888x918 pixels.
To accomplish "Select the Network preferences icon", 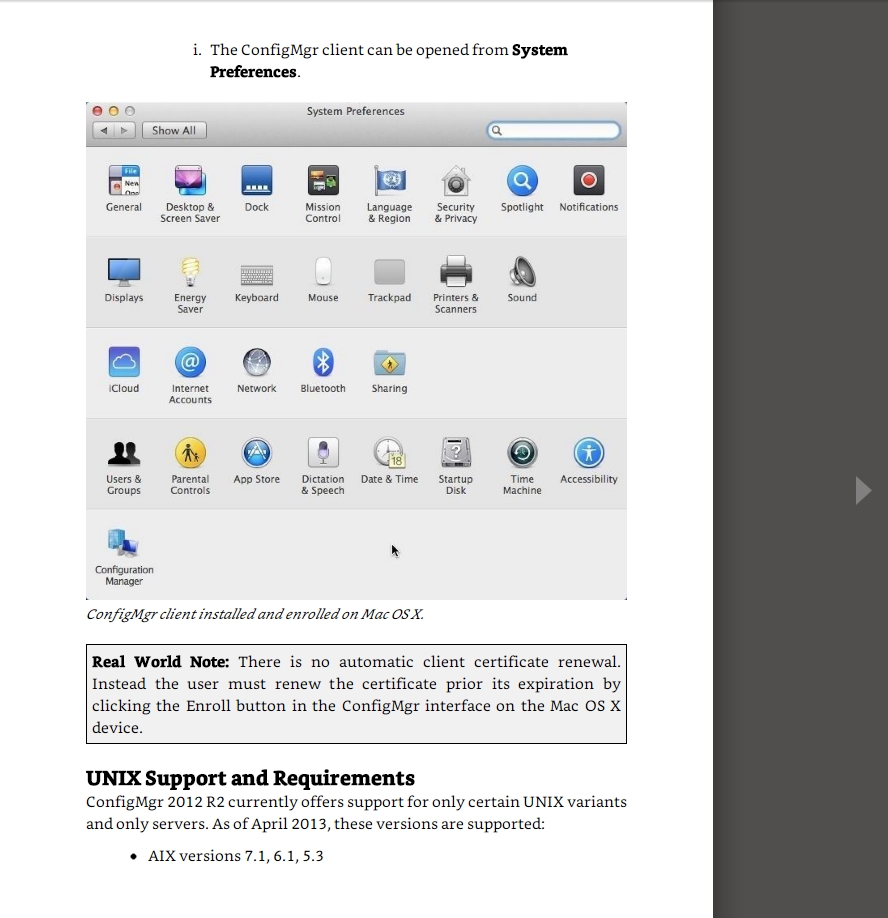I will (257, 362).
